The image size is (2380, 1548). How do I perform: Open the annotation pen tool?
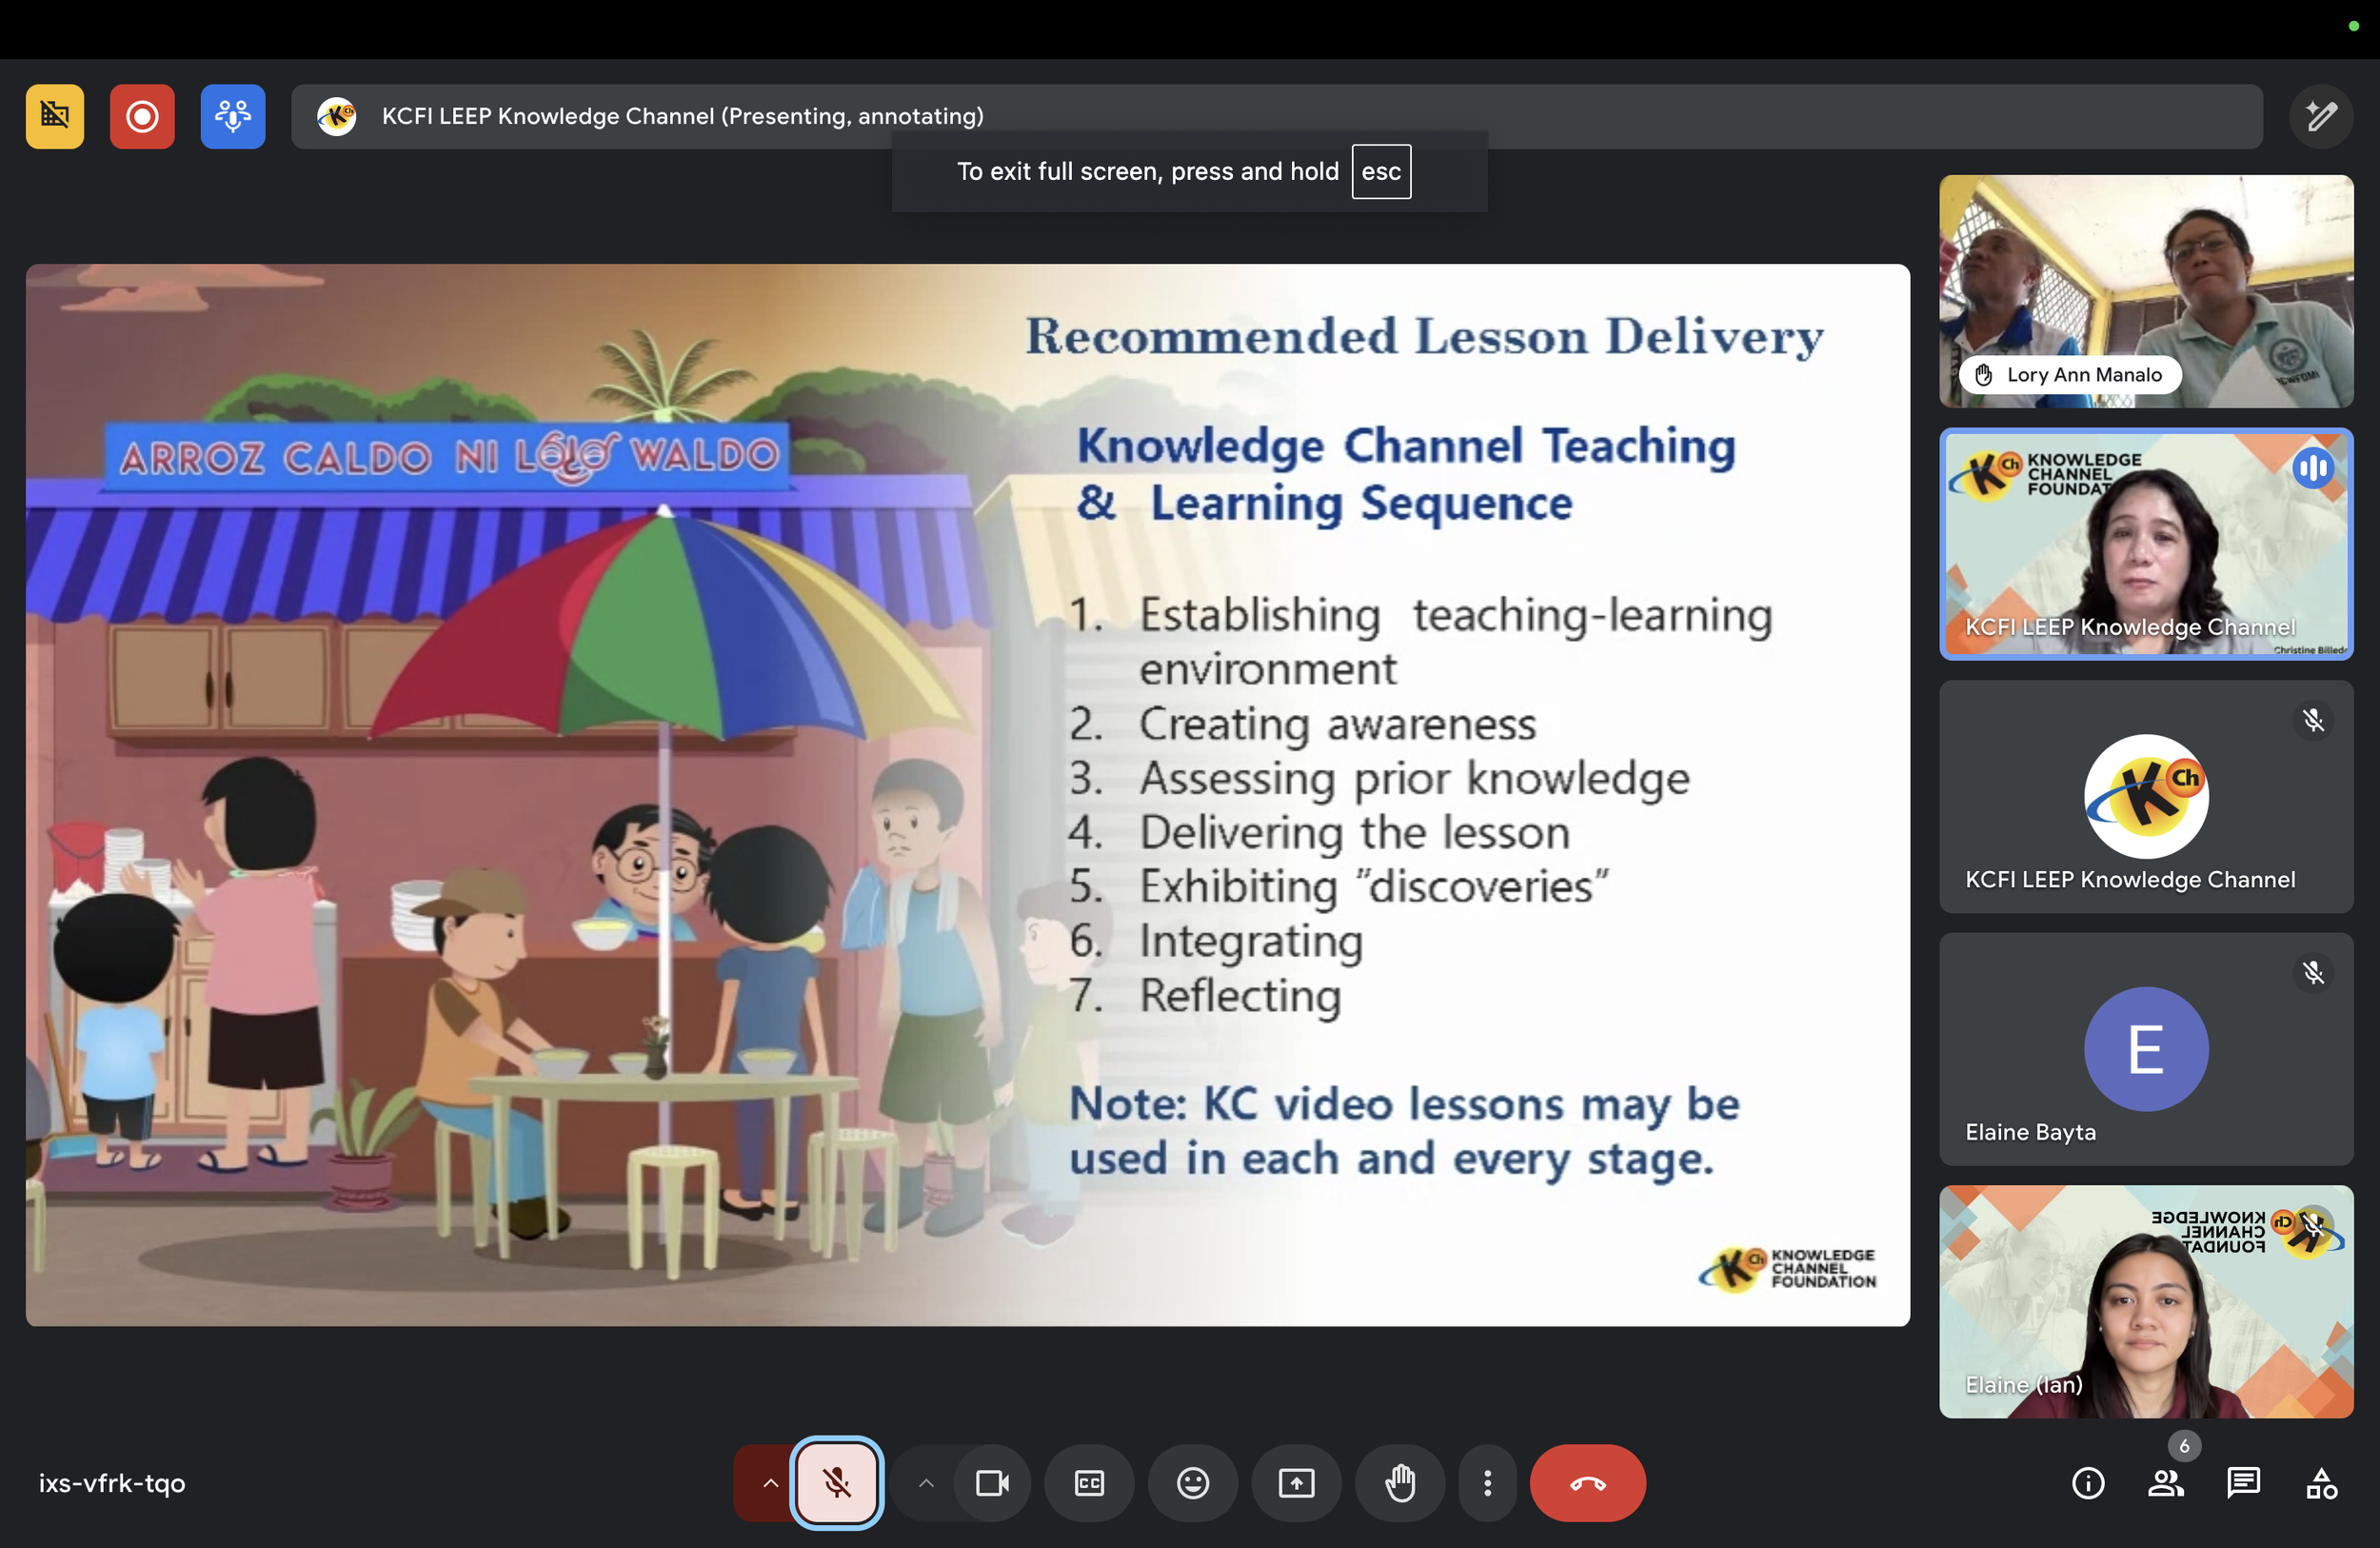pos(2321,117)
